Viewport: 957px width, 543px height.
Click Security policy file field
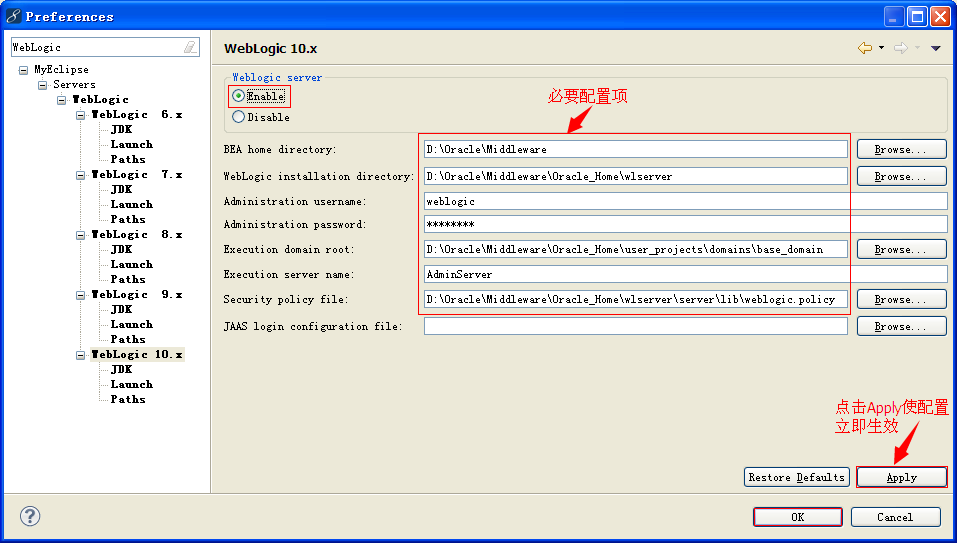[635, 299]
